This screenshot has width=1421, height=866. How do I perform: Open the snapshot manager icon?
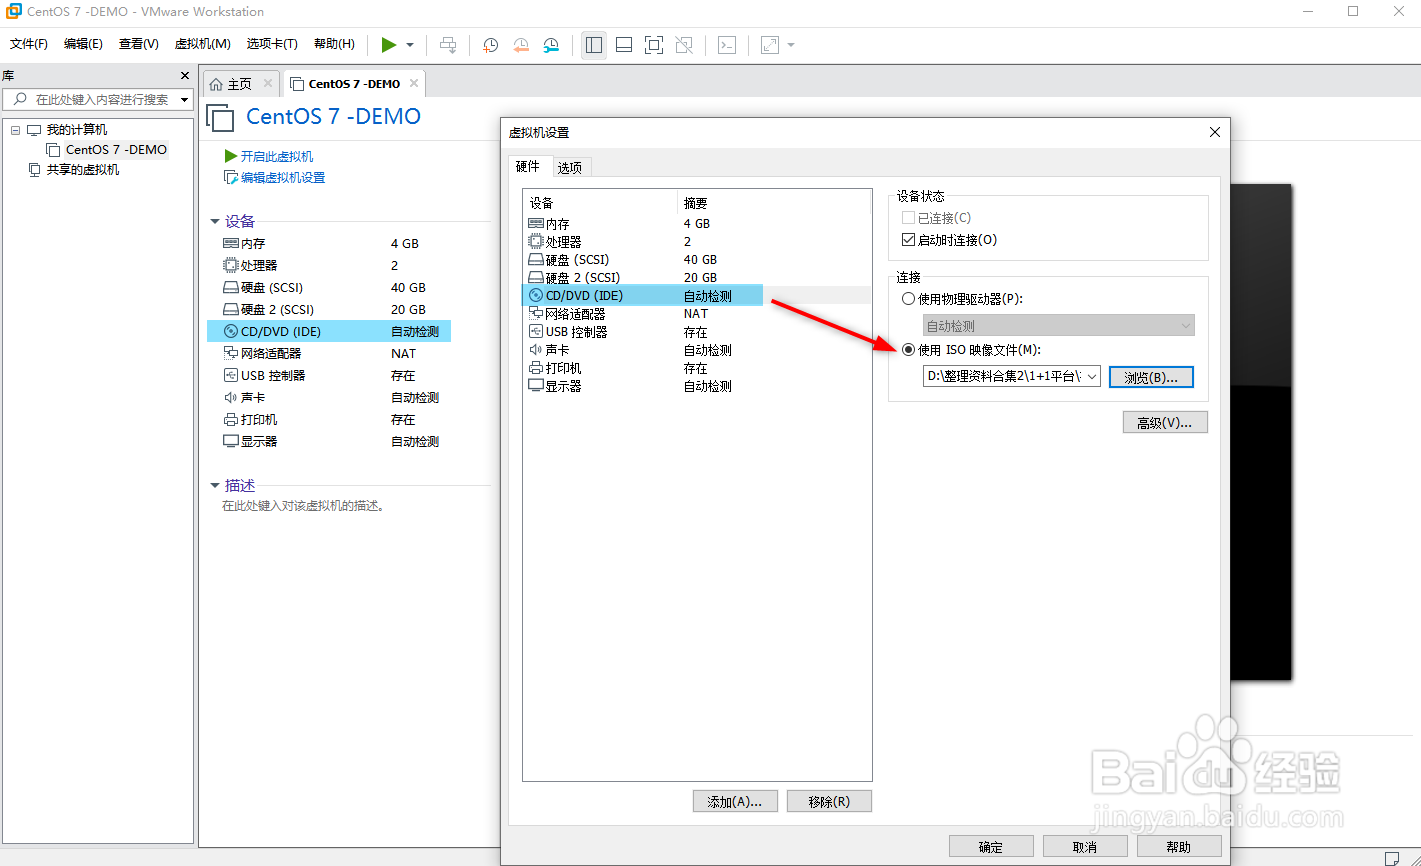pyautogui.click(x=552, y=45)
